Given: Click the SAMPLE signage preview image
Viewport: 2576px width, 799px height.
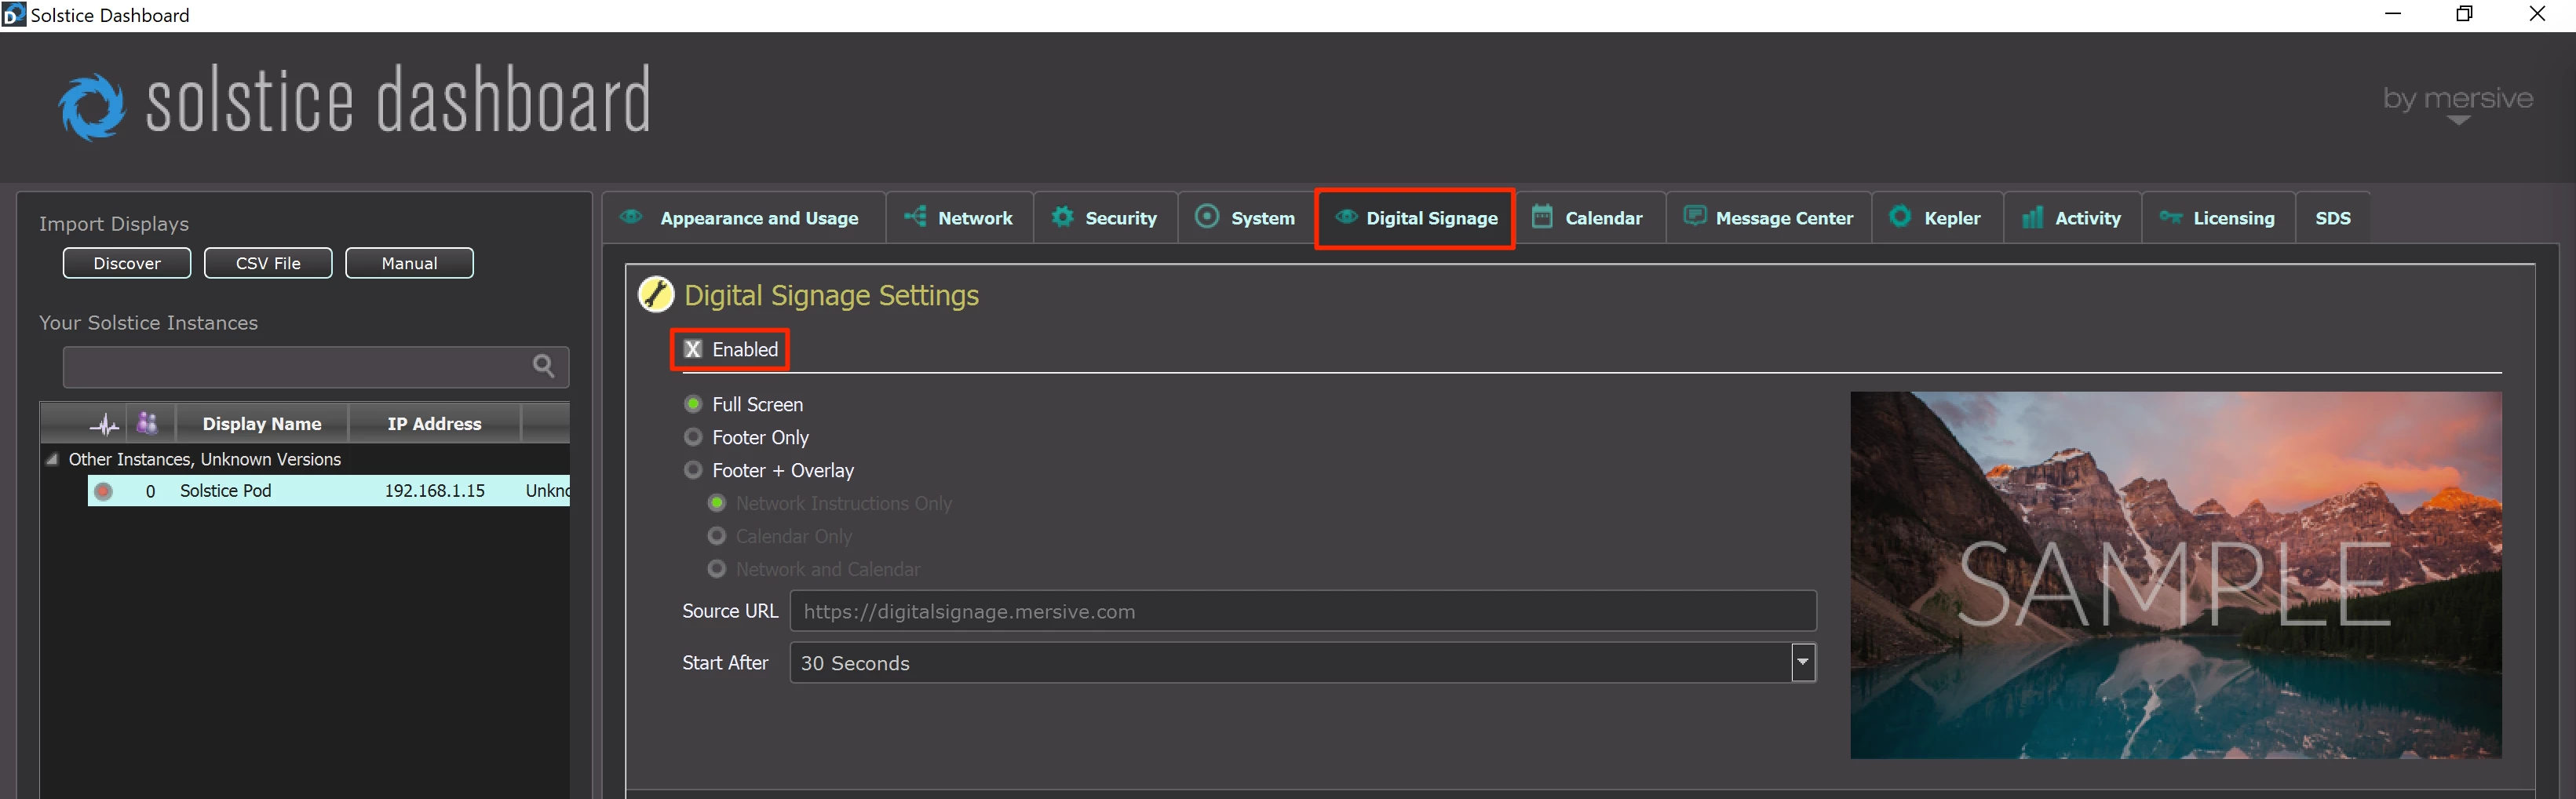Looking at the screenshot, I should coord(2176,575).
